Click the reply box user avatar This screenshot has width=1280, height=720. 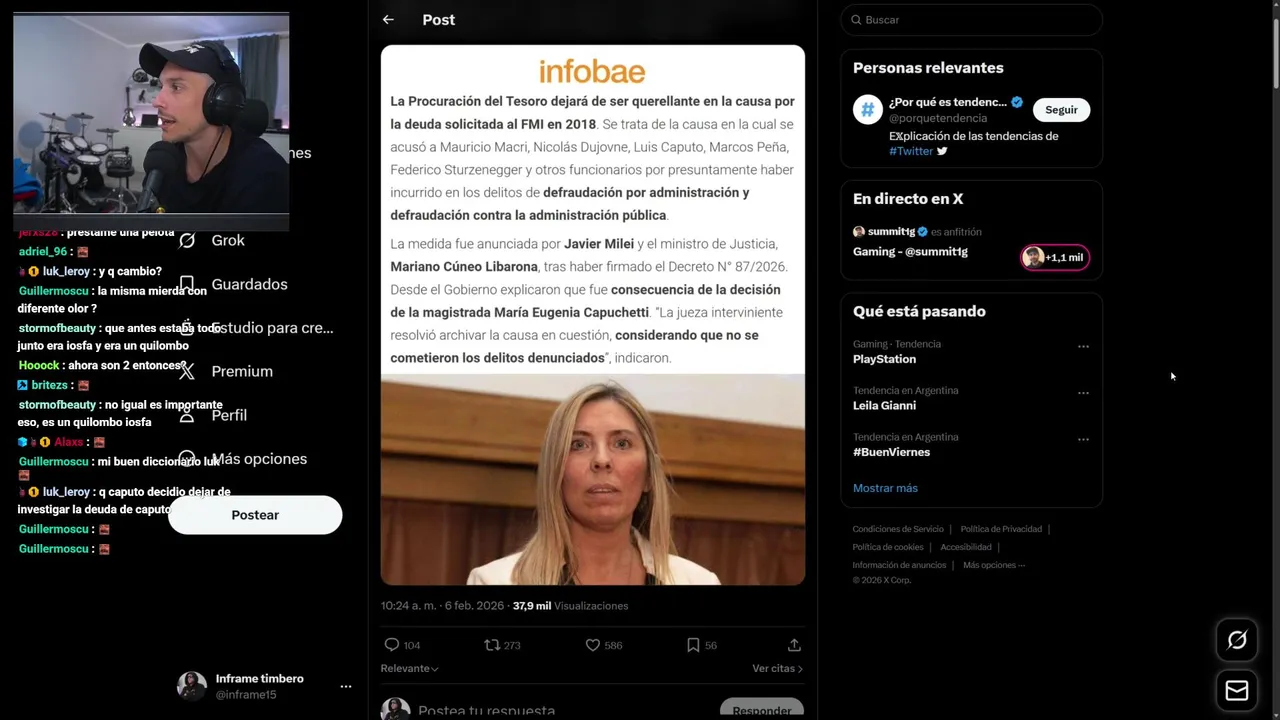point(395,709)
